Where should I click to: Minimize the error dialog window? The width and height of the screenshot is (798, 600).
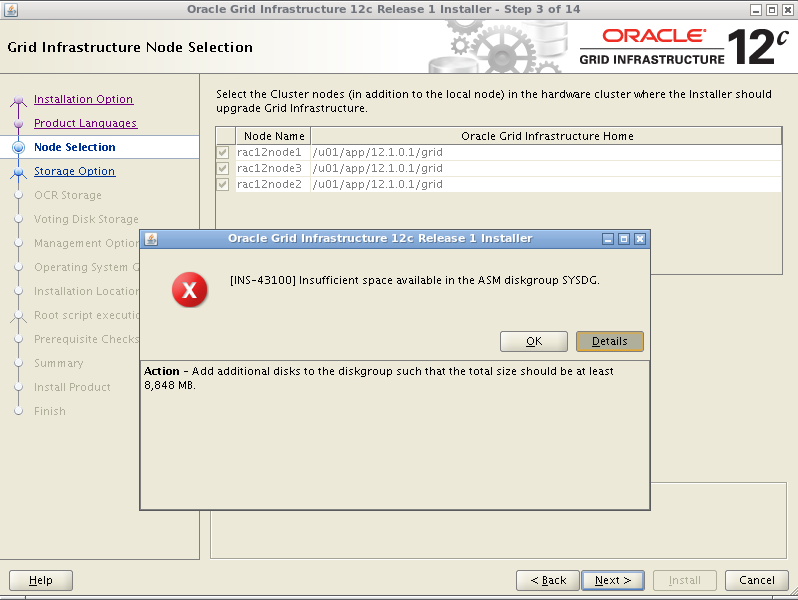point(608,239)
